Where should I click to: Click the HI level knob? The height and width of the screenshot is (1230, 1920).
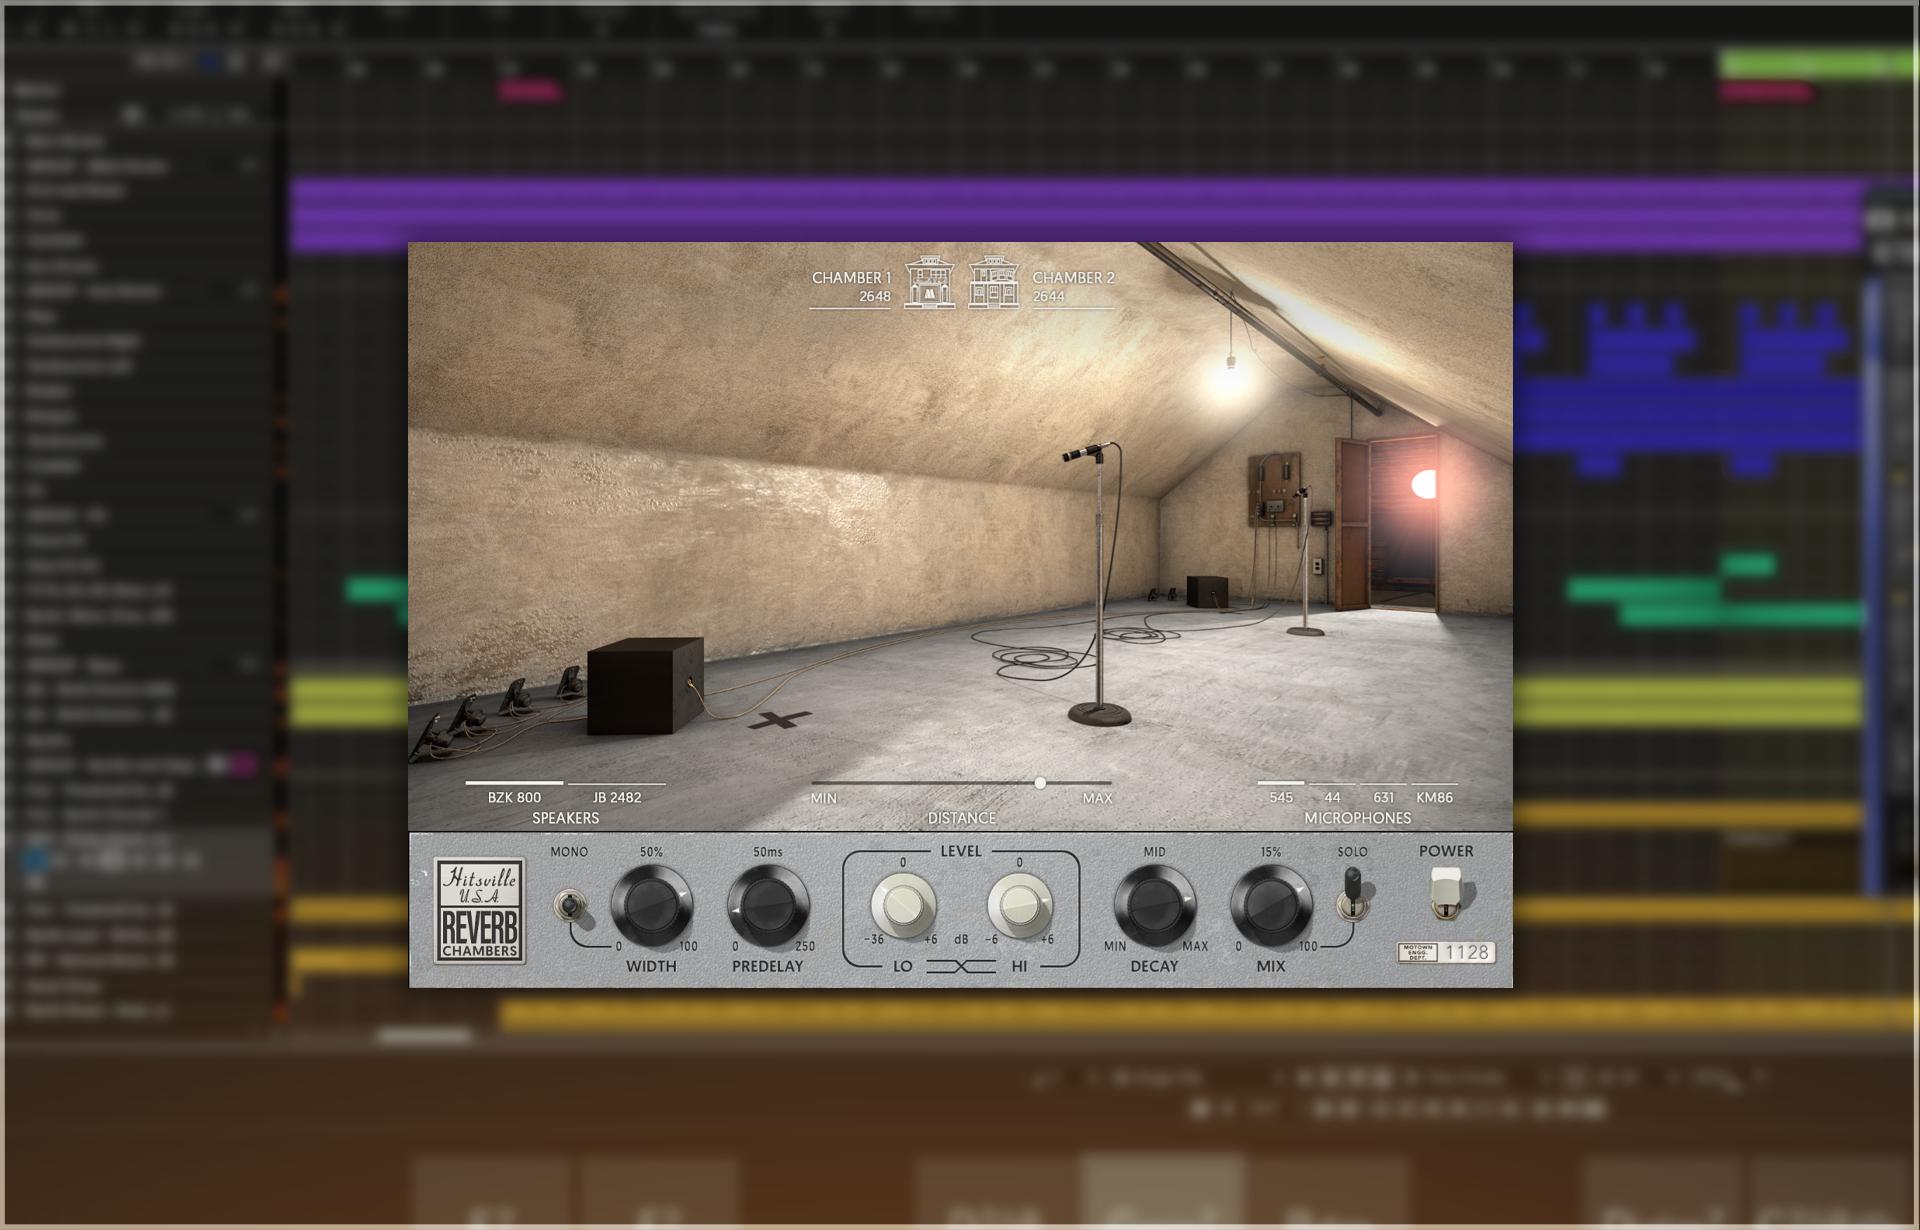coord(1019,905)
